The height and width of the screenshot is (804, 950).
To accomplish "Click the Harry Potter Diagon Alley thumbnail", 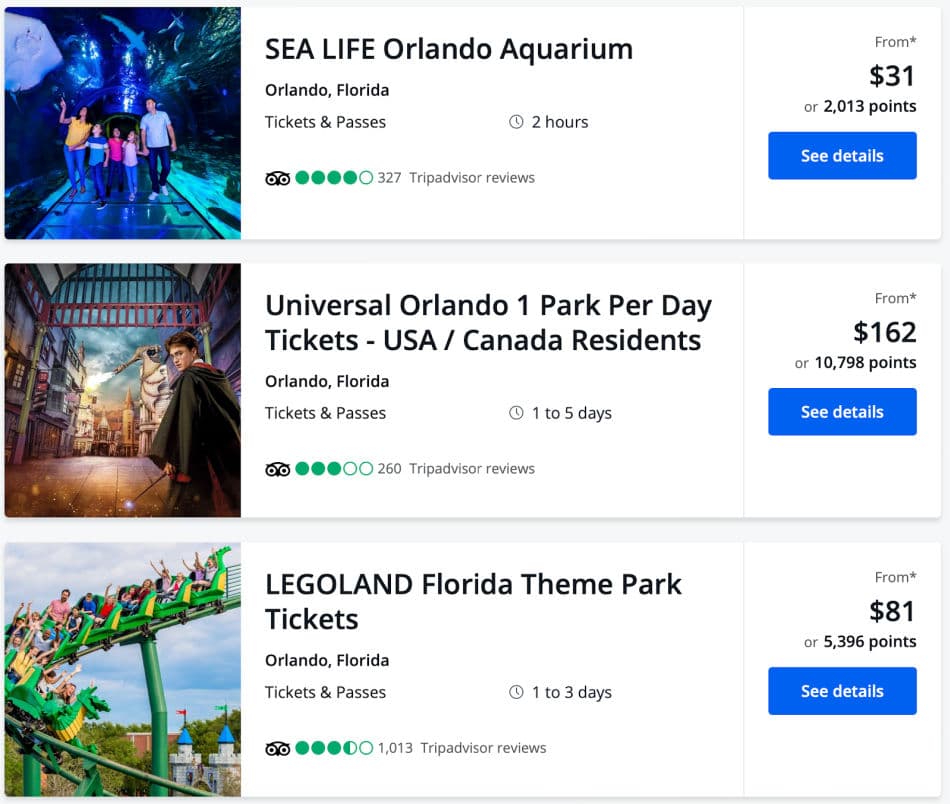I will 122,390.
